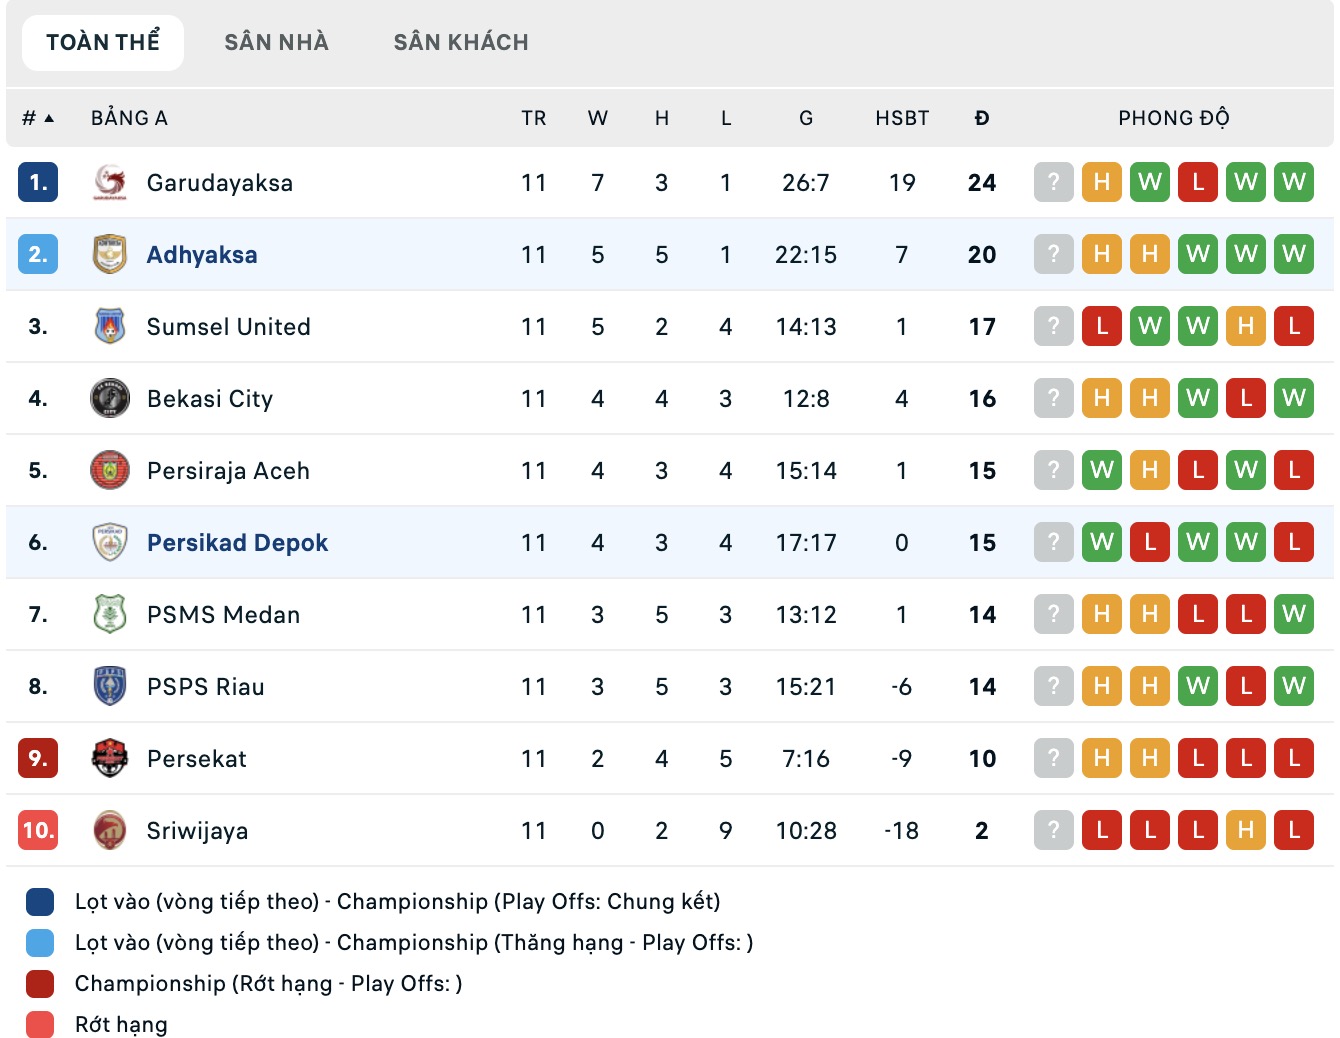Toggle the last W badge for Adhyaksa

1294,254
